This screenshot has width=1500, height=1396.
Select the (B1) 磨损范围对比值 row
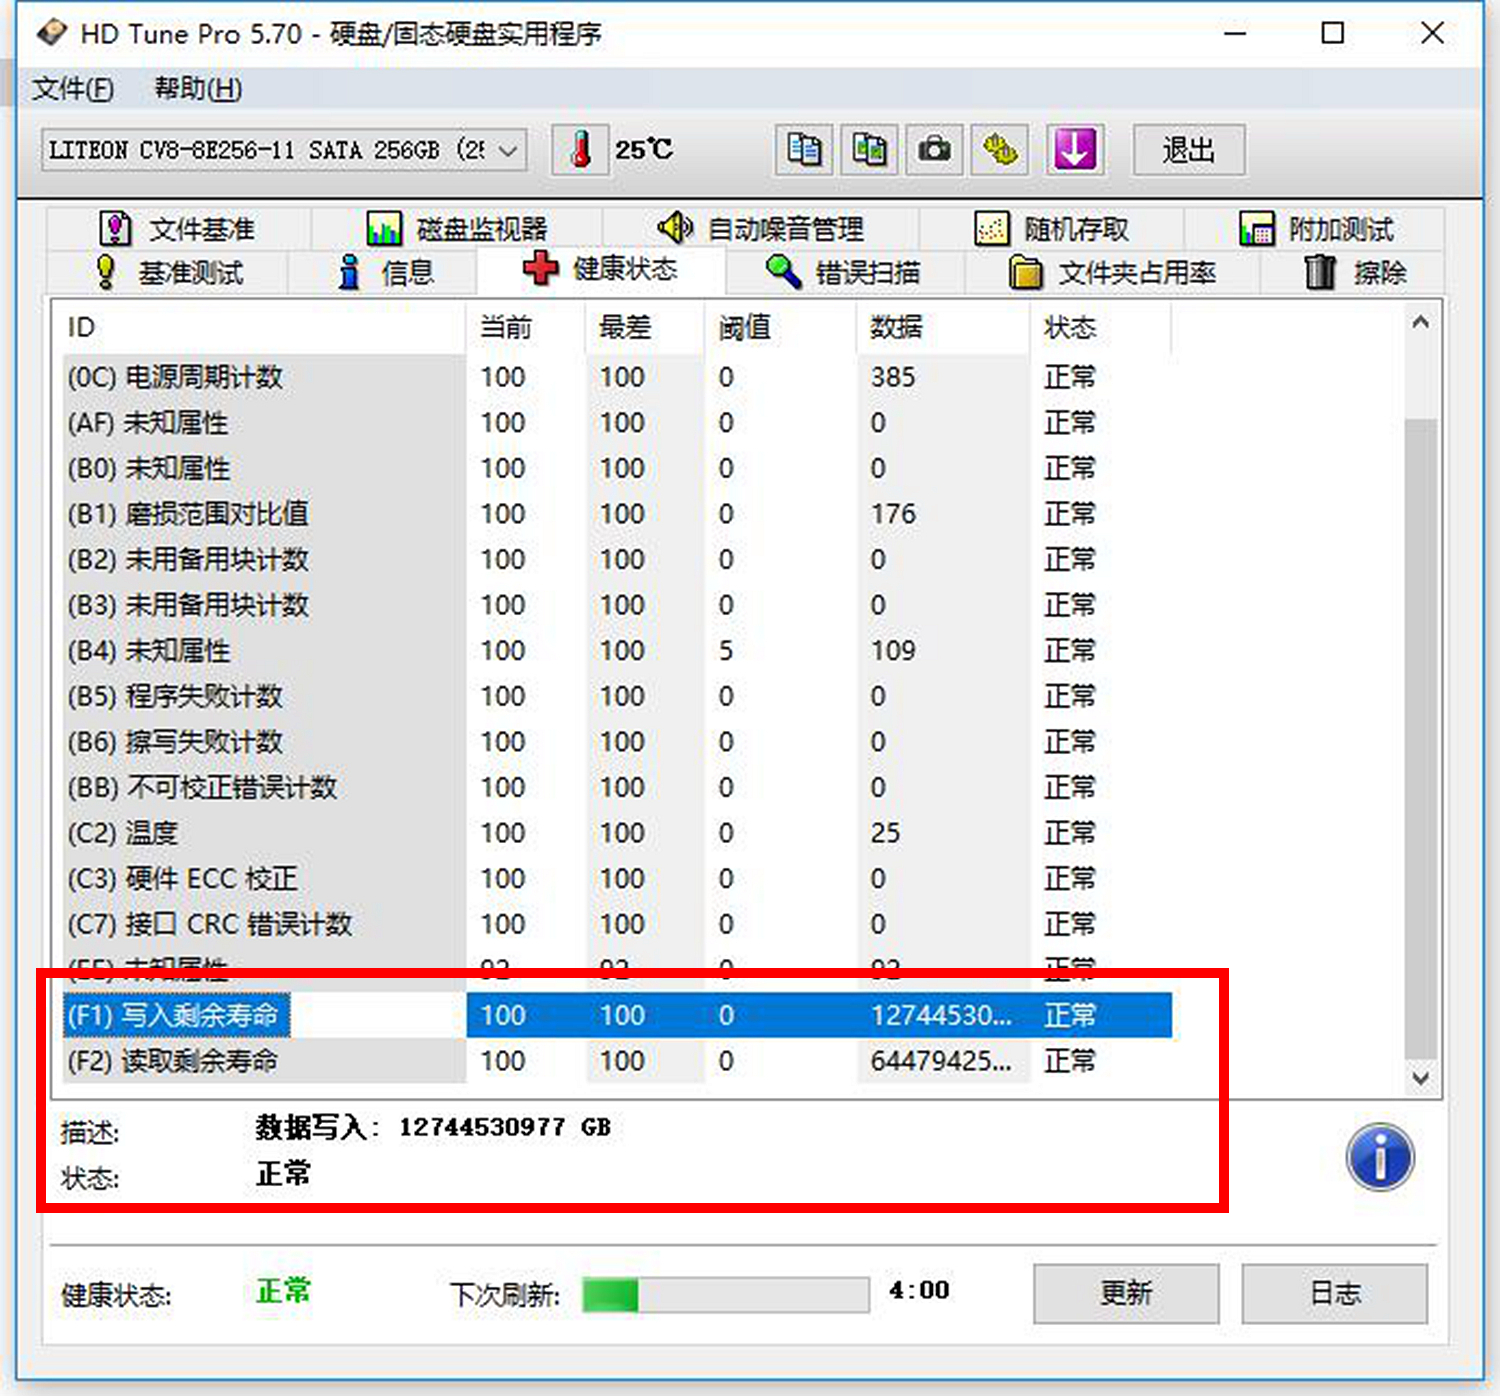pos(617,514)
